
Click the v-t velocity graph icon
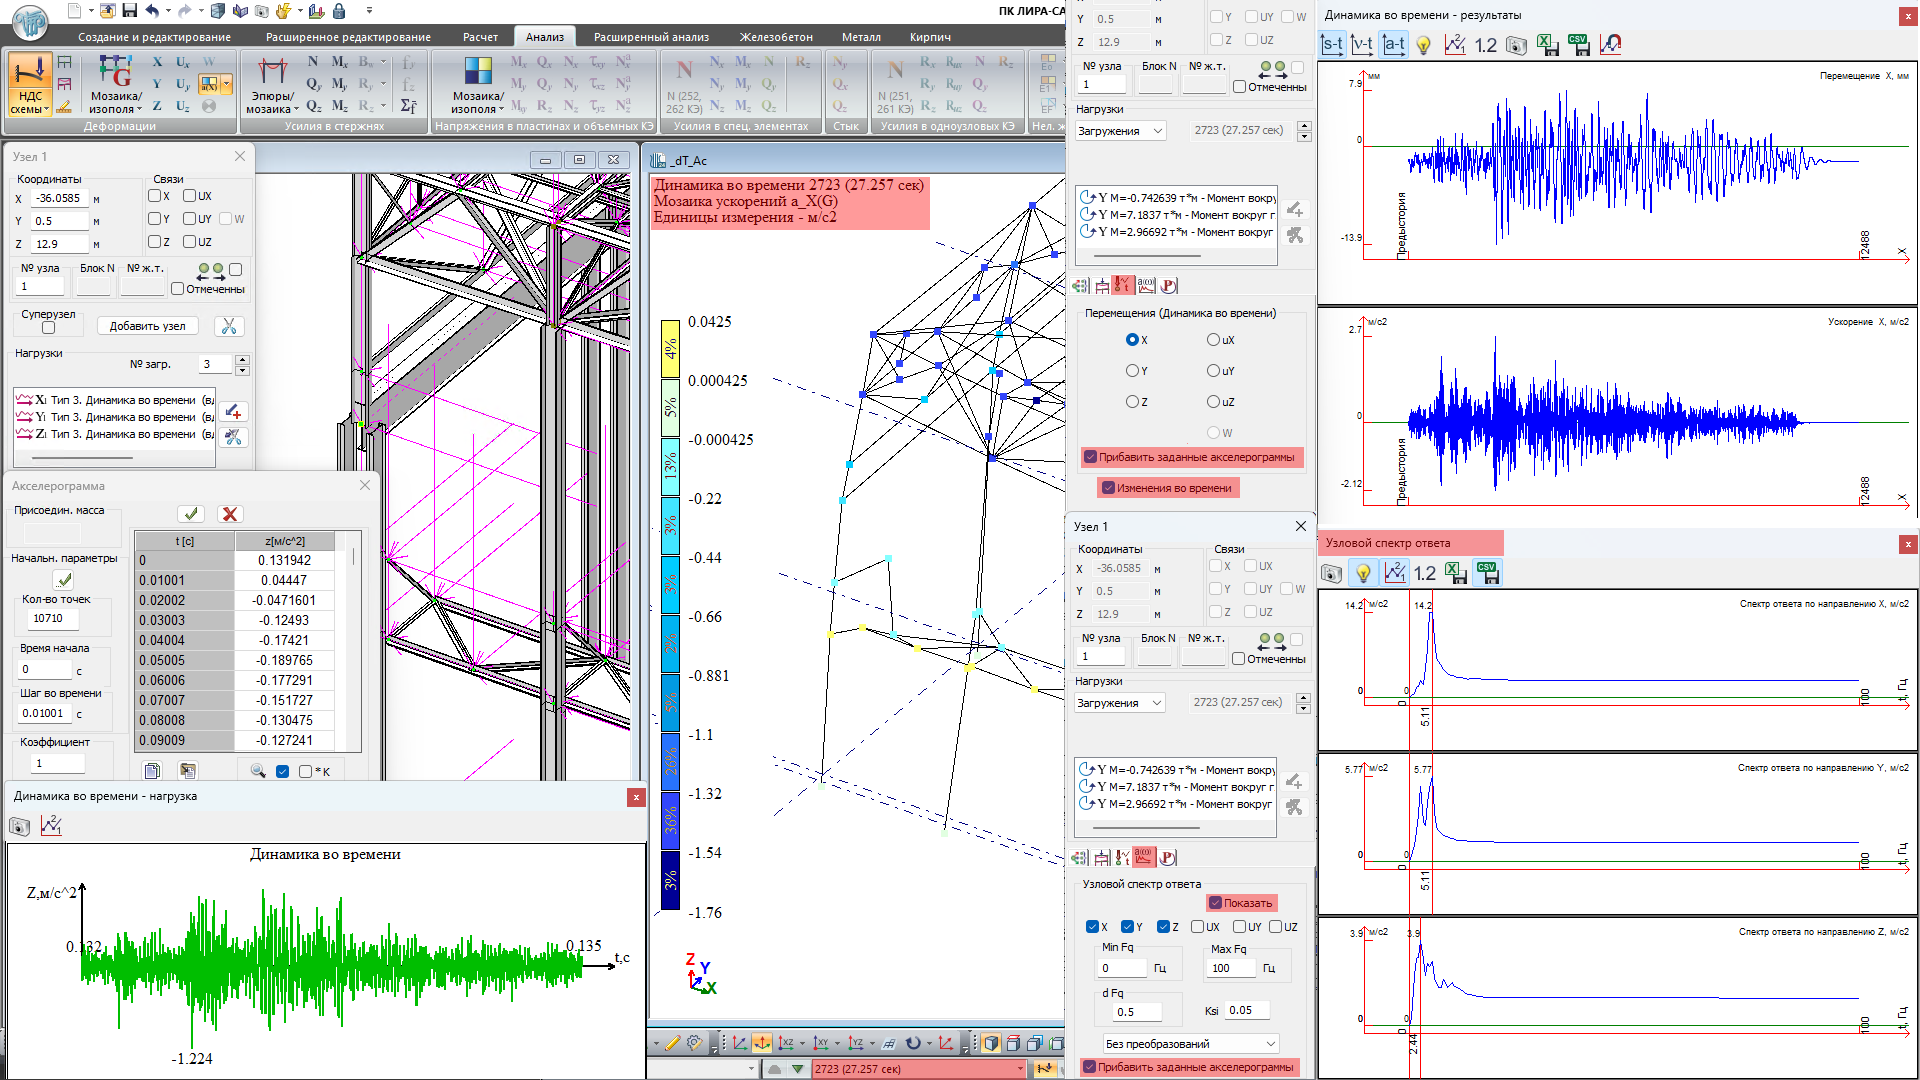(x=1362, y=44)
